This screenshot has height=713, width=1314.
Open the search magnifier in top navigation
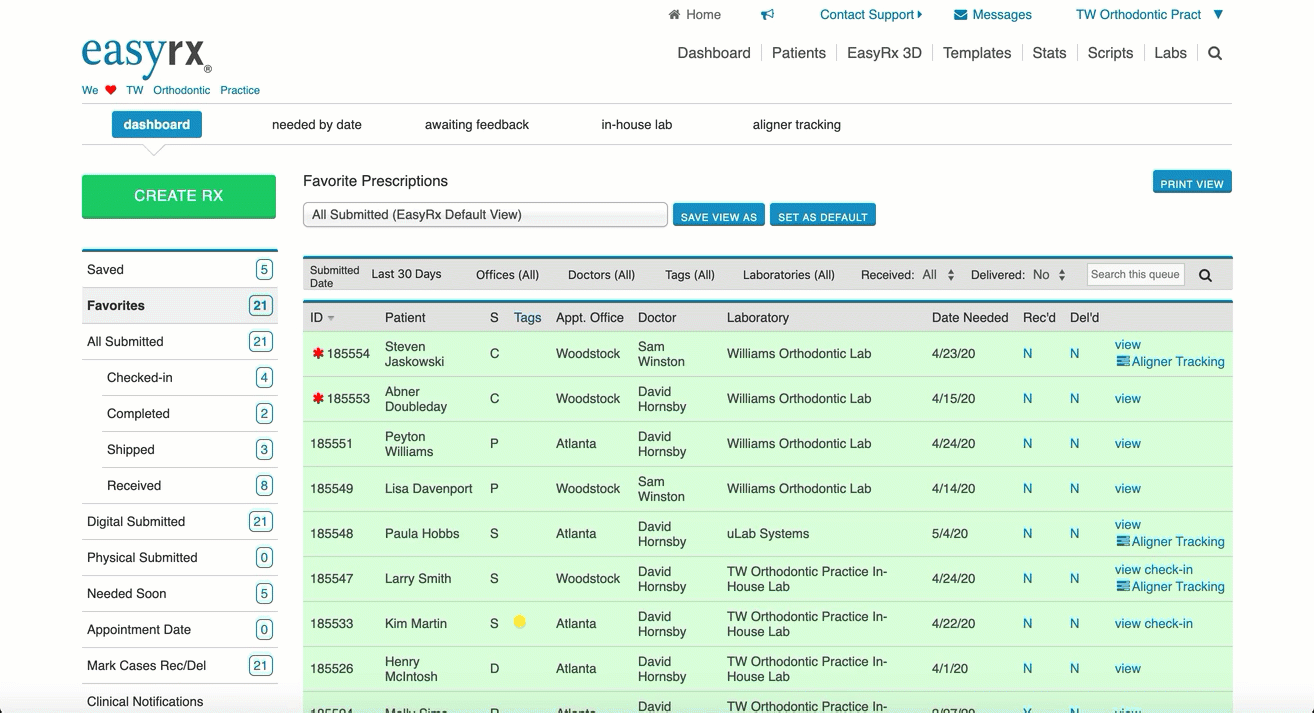[1215, 54]
